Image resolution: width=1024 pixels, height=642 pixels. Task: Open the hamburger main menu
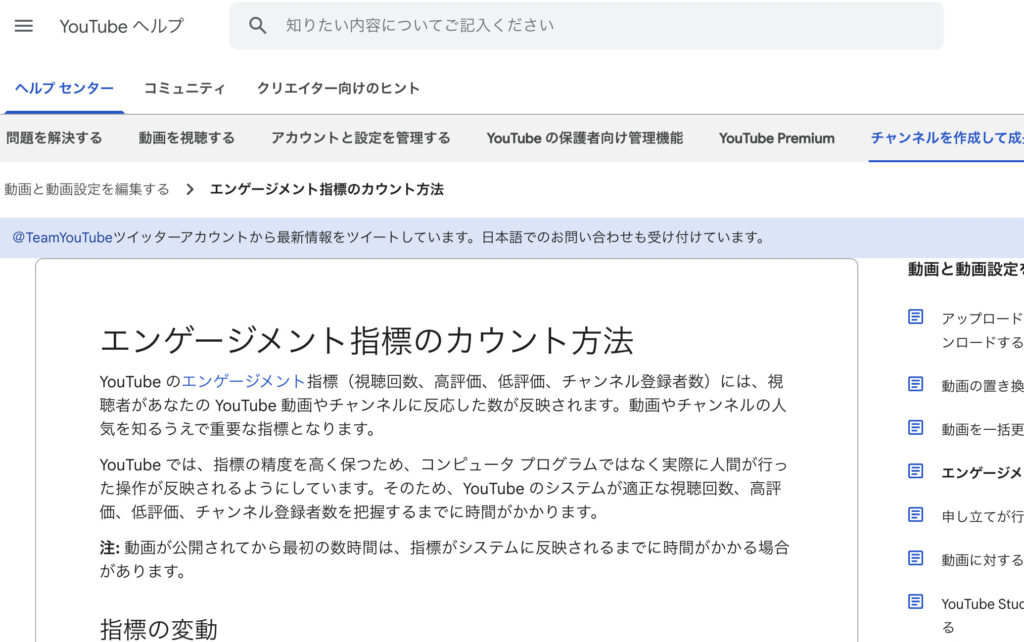(24, 26)
